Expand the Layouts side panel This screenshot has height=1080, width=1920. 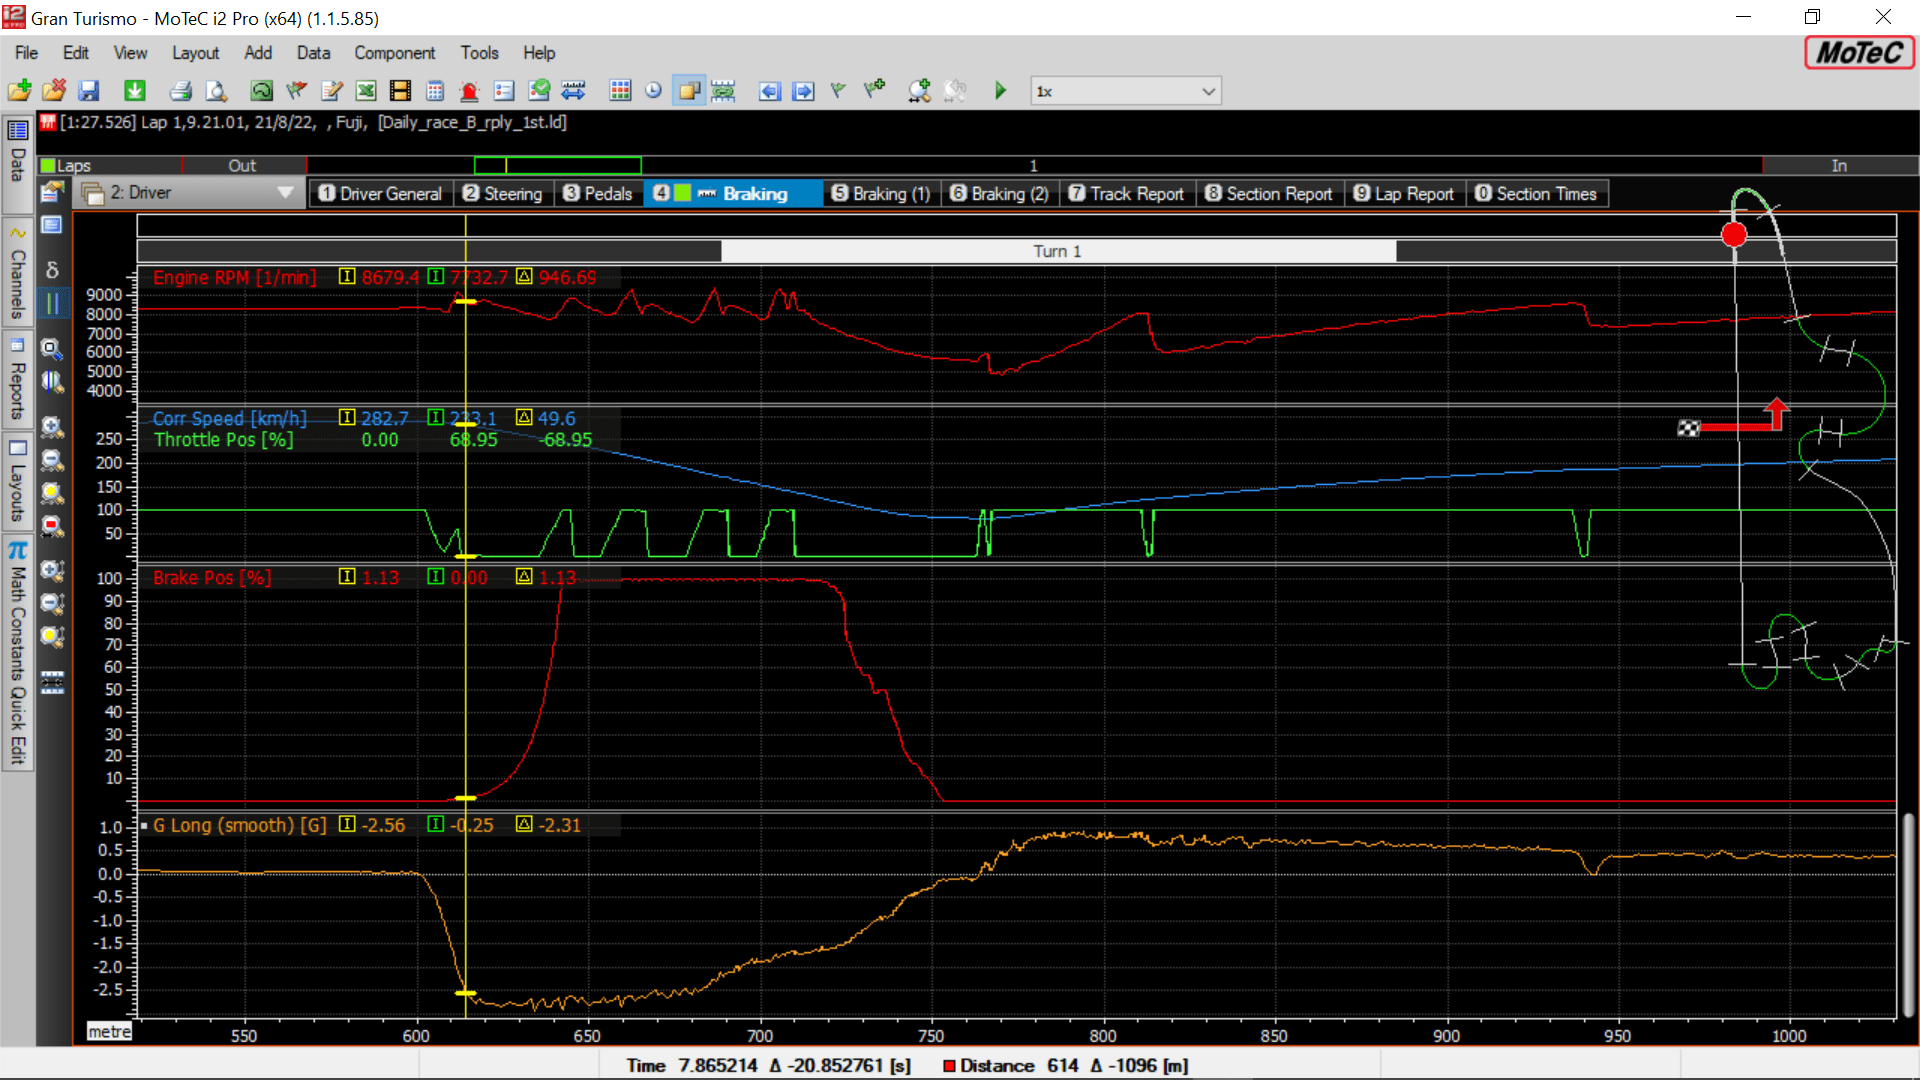point(17,482)
